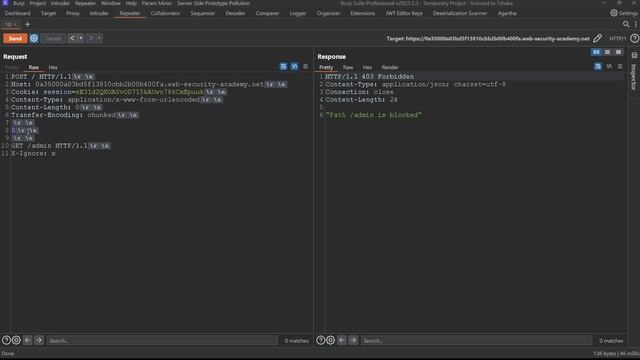Viewport: 640px width, 360px height.
Task: Focus the response search input field
Action: point(476,340)
